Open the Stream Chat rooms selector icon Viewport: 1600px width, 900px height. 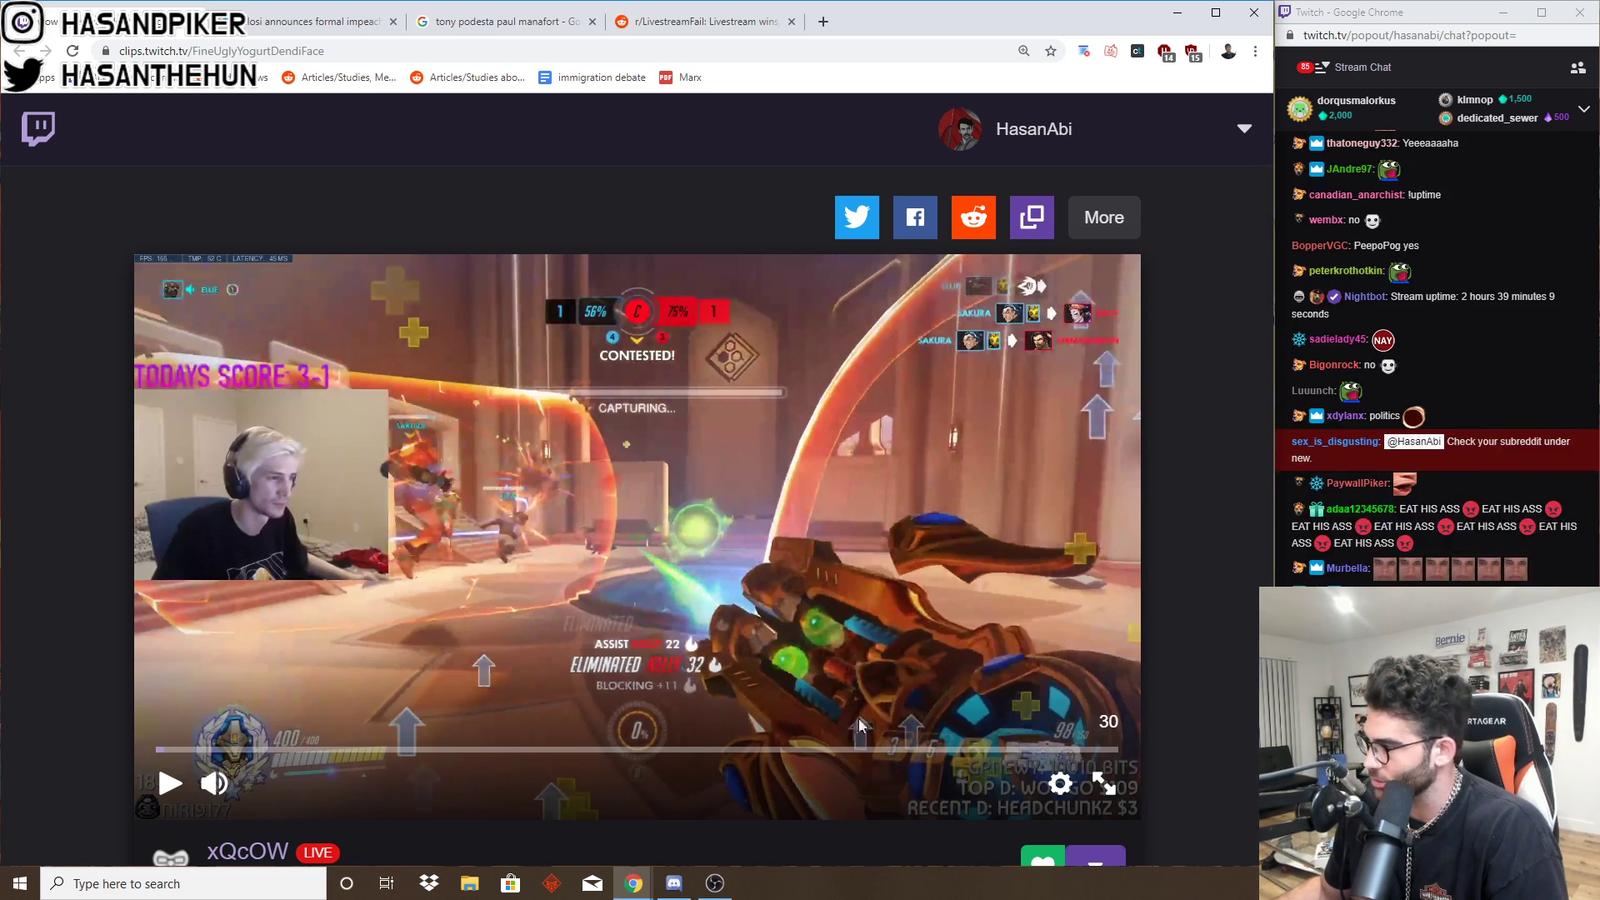pyautogui.click(x=1321, y=67)
